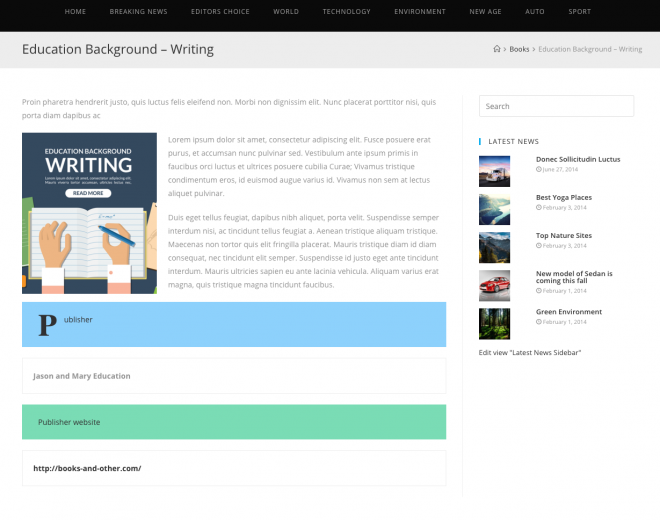Open Top Nature Sites article
Viewport: 660px width, 520px height.
pyautogui.click(x=564, y=235)
